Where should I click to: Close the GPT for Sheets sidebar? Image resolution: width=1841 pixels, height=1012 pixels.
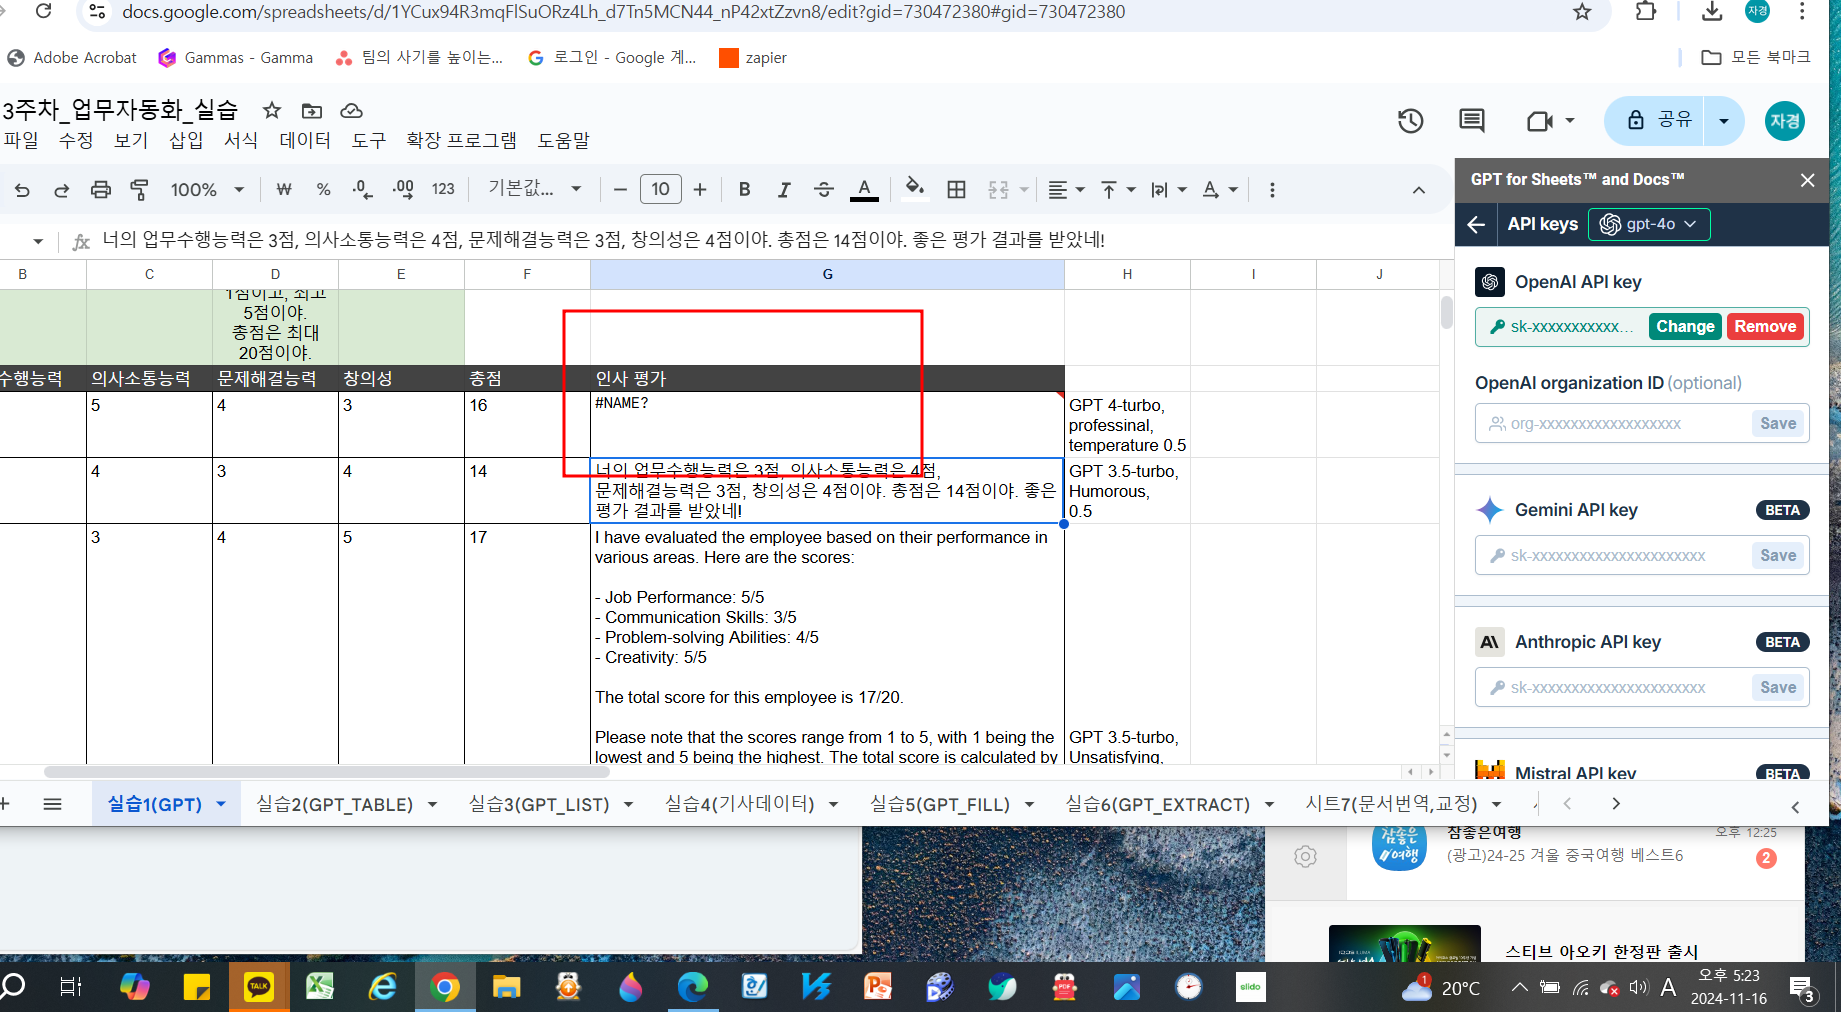(x=1807, y=180)
